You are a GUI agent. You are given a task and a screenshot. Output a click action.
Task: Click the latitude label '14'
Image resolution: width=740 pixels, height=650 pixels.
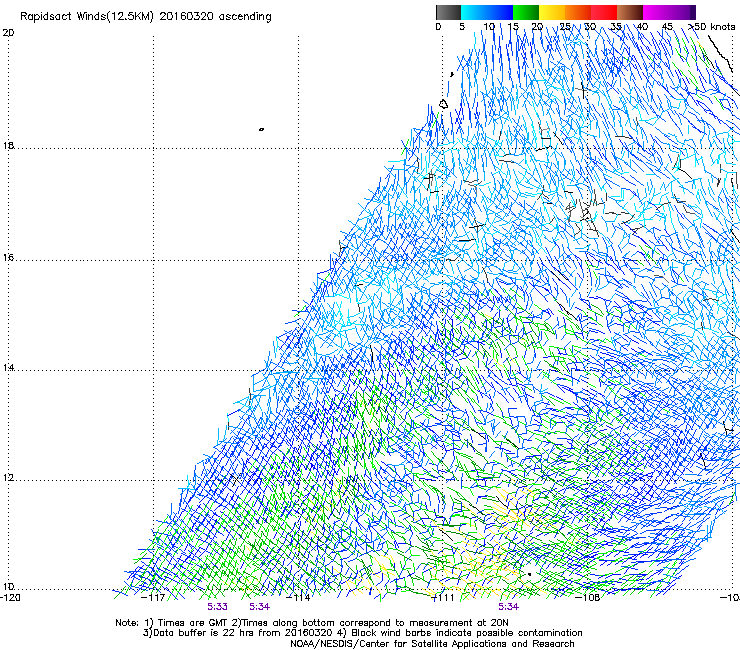click(x=8, y=368)
